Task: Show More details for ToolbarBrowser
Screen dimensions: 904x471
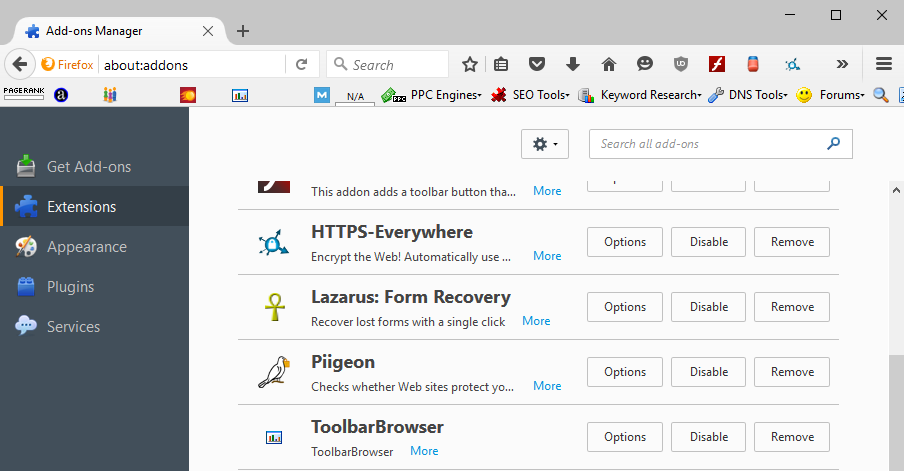Action: click(x=424, y=451)
